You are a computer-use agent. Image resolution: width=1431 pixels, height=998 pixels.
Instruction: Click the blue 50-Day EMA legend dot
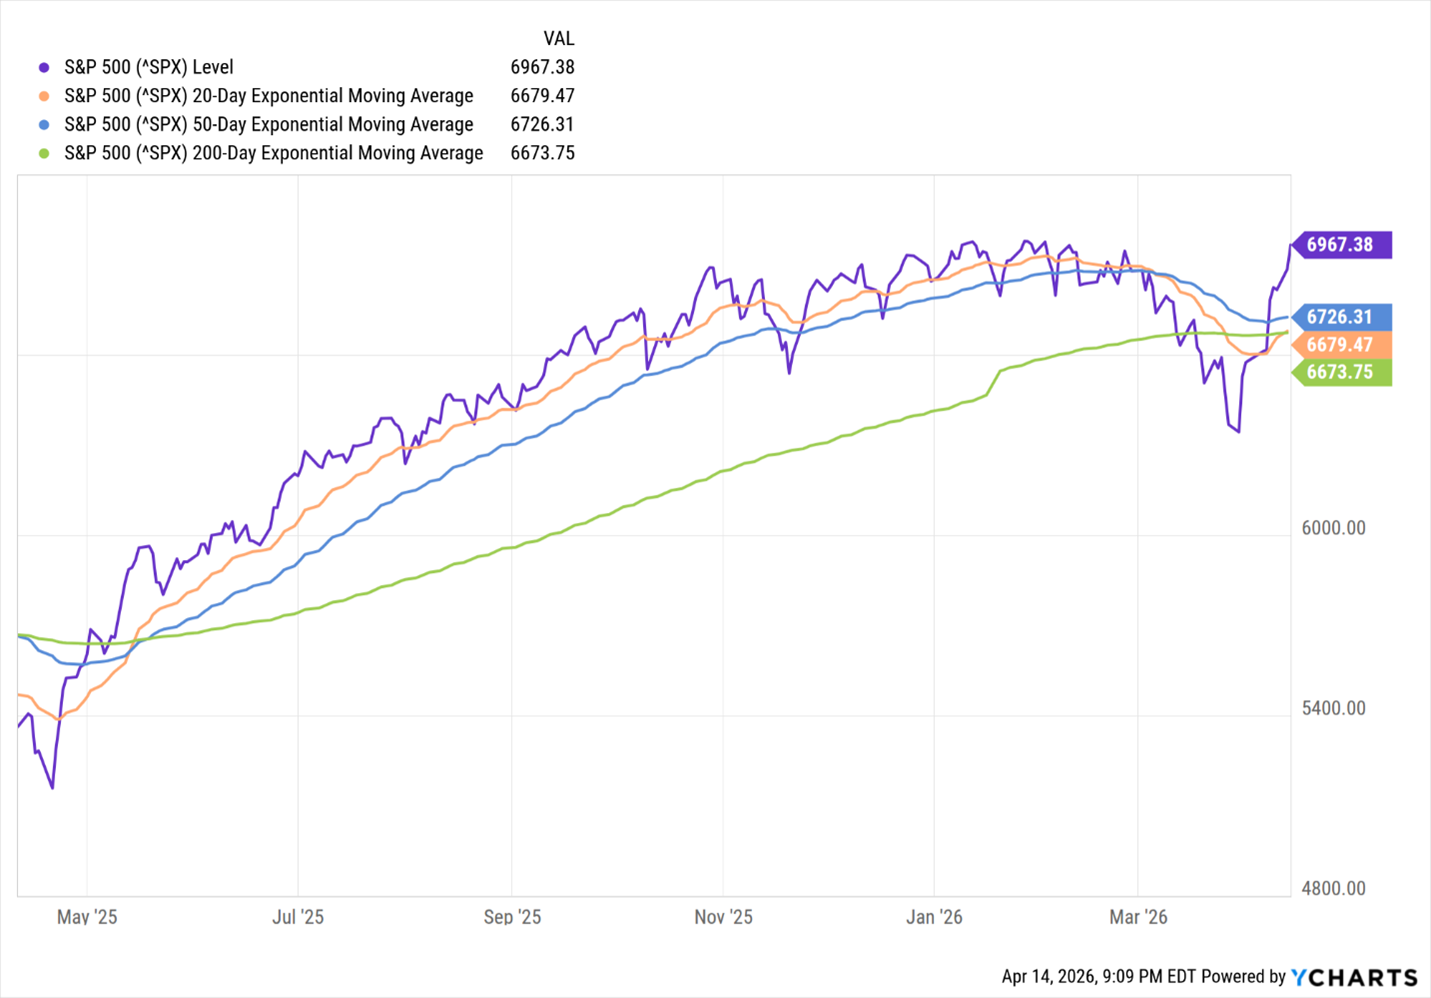pyautogui.click(x=44, y=125)
